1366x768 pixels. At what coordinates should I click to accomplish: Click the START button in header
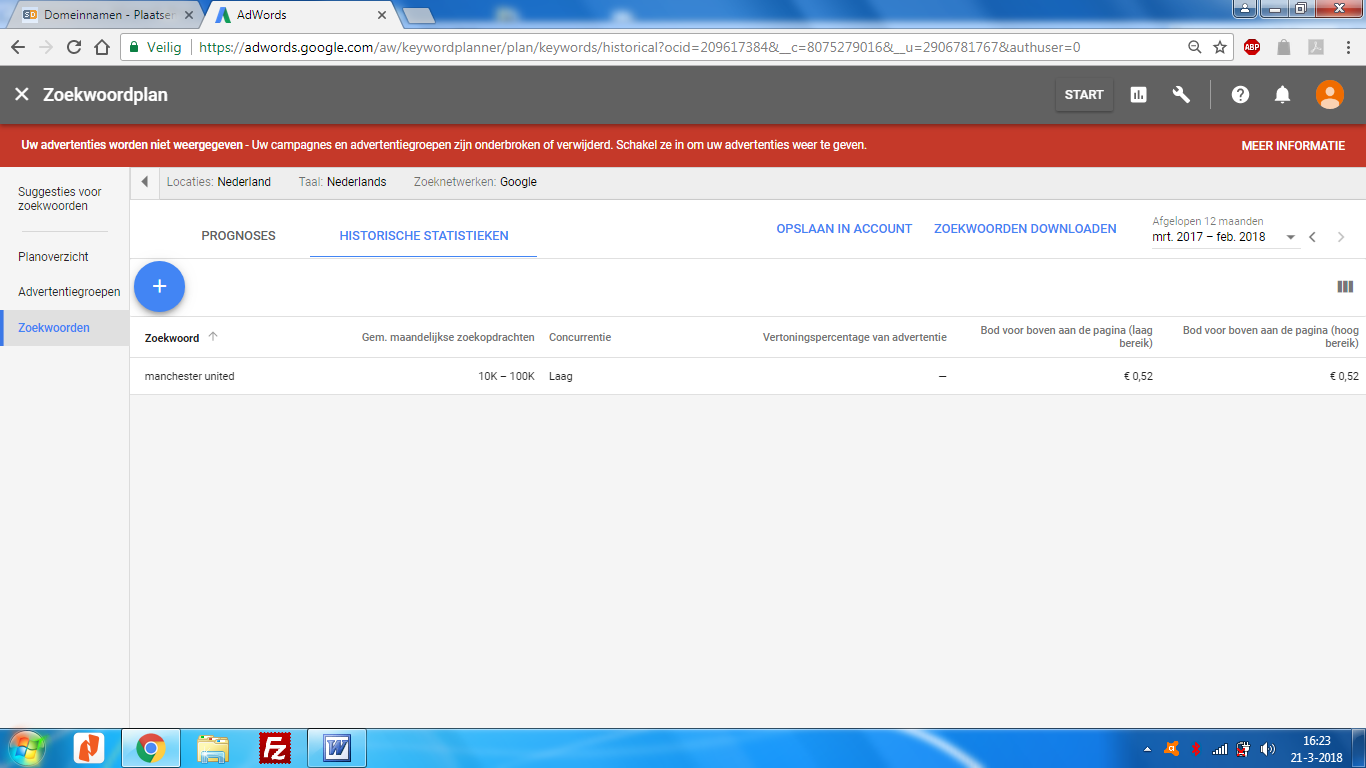(1084, 95)
